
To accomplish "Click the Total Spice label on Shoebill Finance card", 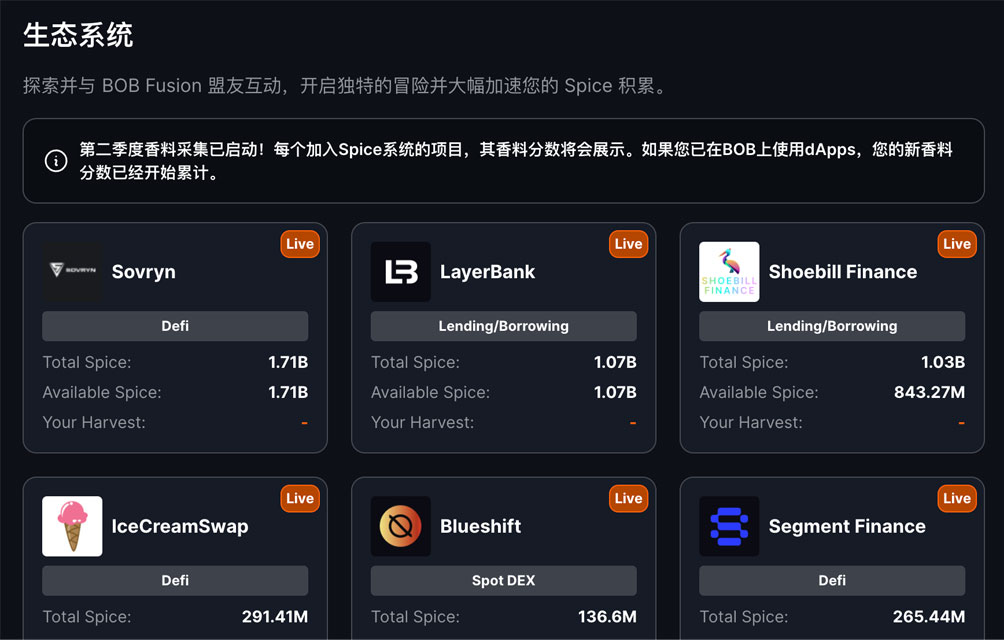I will tap(744, 362).
